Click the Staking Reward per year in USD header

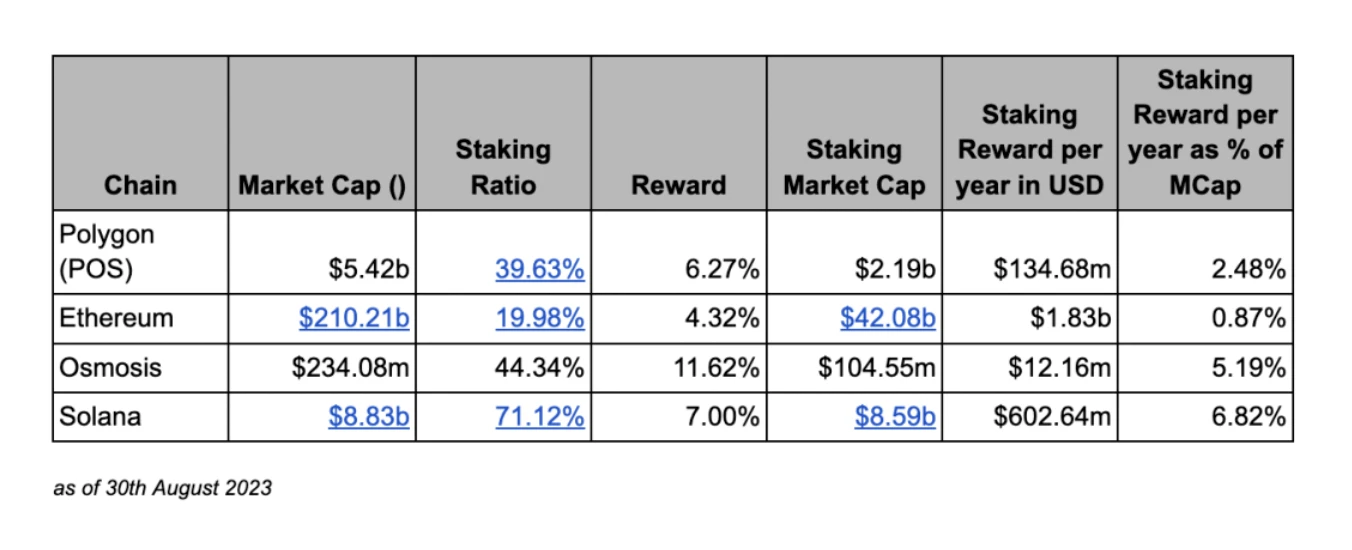(x=1029, y=150)
